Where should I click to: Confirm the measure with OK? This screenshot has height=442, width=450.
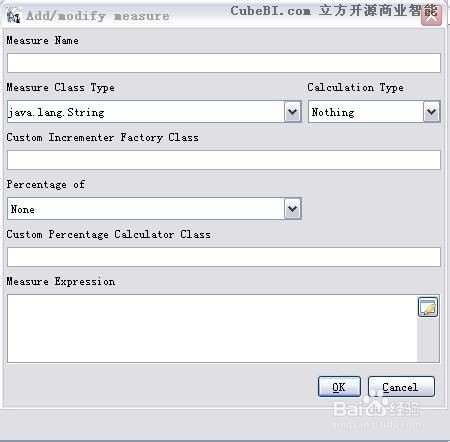click(x=339, y=387)
